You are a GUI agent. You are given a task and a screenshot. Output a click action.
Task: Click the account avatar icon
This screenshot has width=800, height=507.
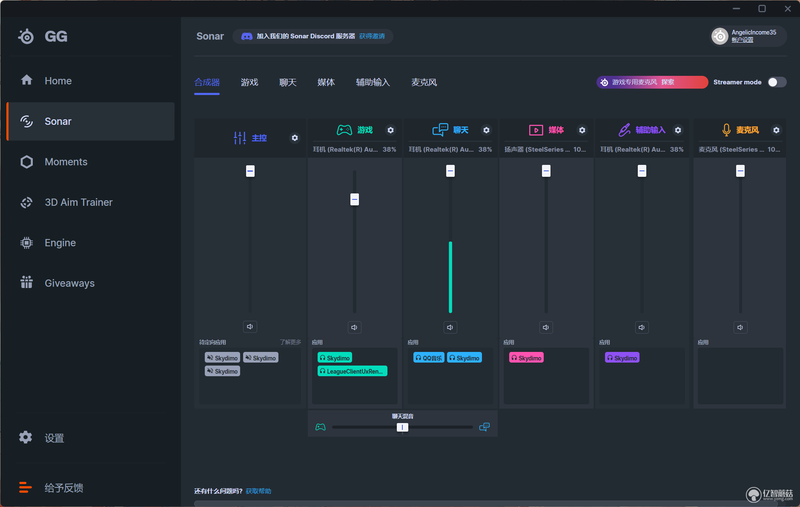pyautogui.click(x=719, y=36)
